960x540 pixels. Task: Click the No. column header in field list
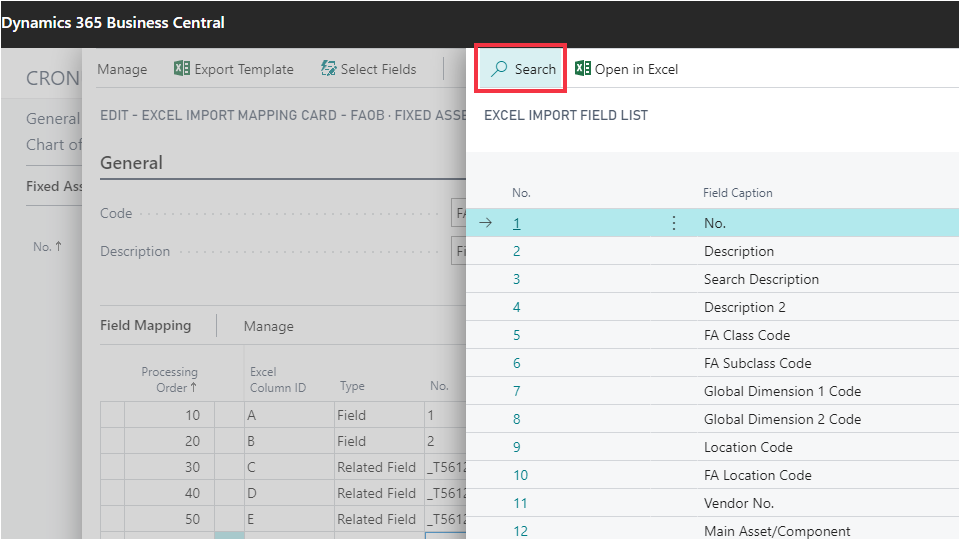(x=521, y=193)
